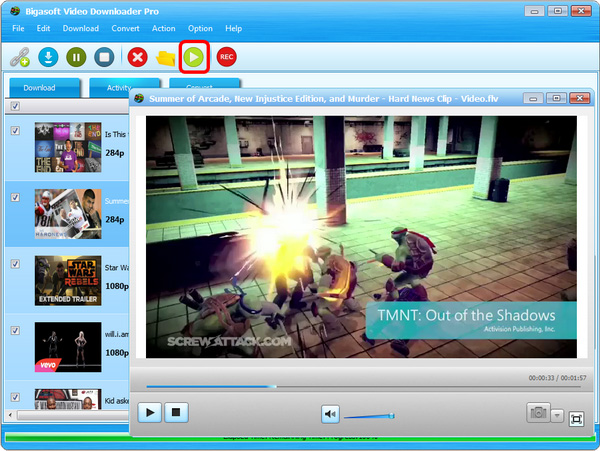Image resolution: width=600 pixels, height=451 pixels.
Task: Toggle fullscreen in the video player
Action: click(576, 418)
